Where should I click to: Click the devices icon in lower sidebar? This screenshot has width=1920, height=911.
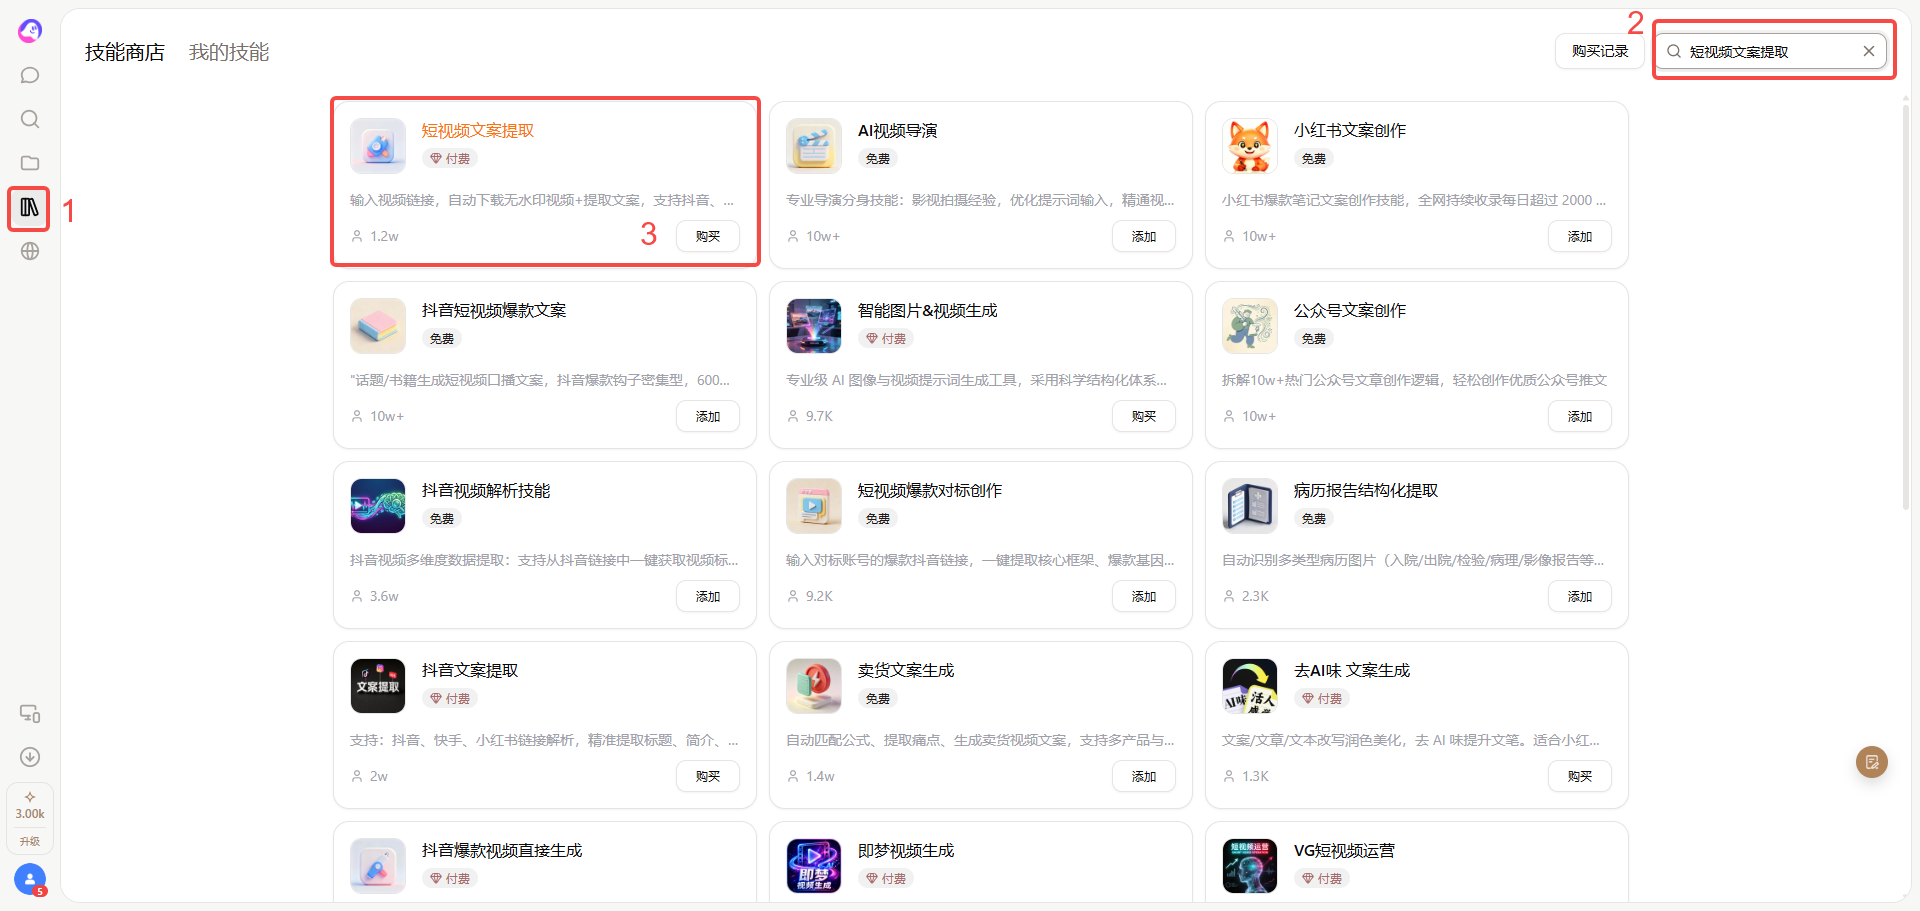click(x=30, y=713)
